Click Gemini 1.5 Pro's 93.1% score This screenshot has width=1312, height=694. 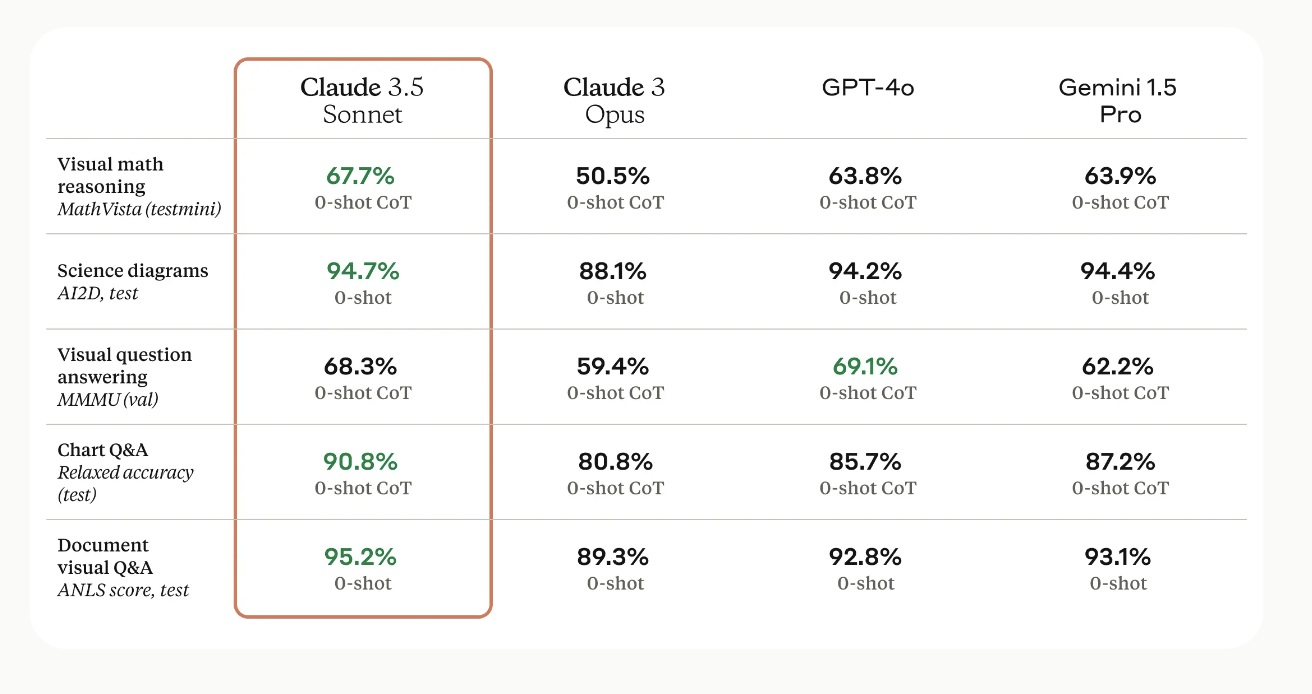pyautogui.click(x=1118, y=557)
